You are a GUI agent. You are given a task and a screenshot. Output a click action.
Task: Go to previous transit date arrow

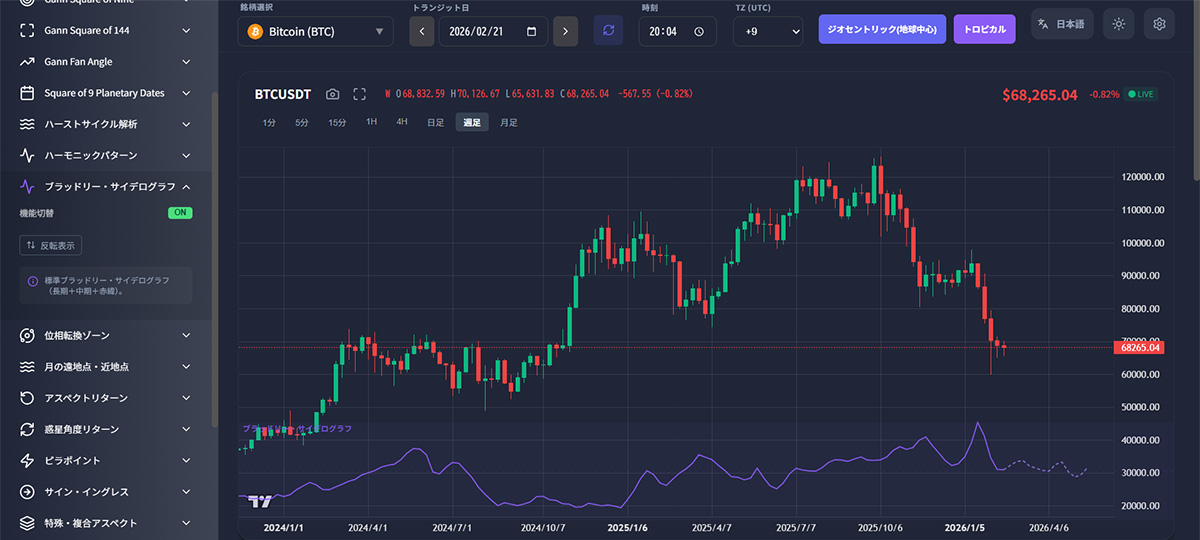point(422,31)
